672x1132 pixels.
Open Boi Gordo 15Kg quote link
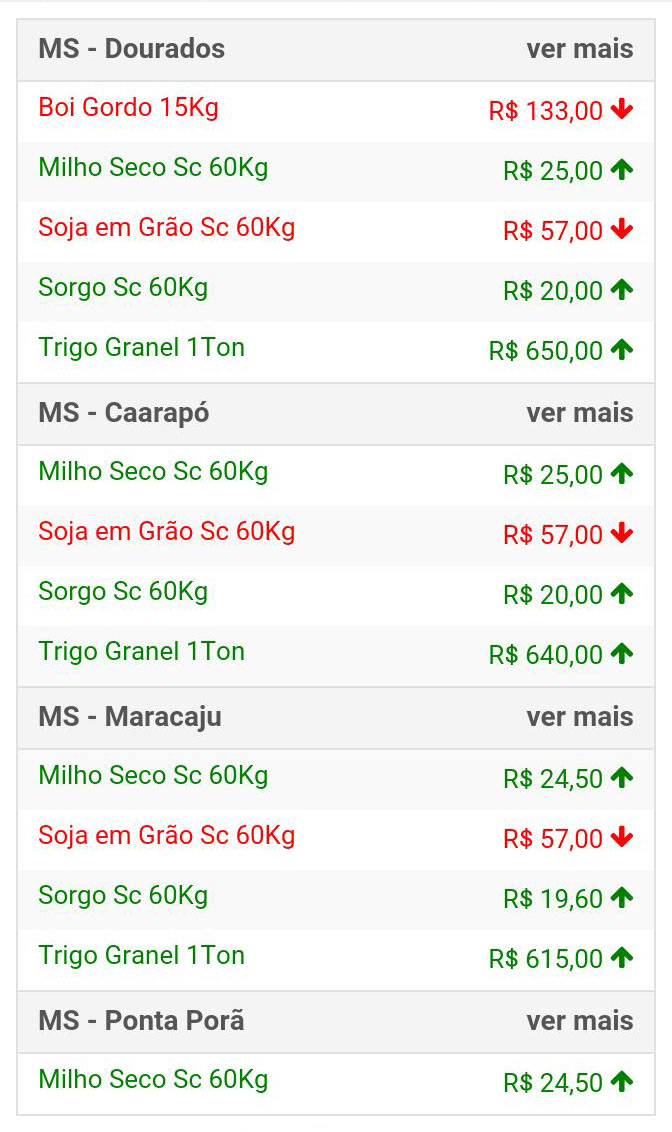(x=128, y=108)
